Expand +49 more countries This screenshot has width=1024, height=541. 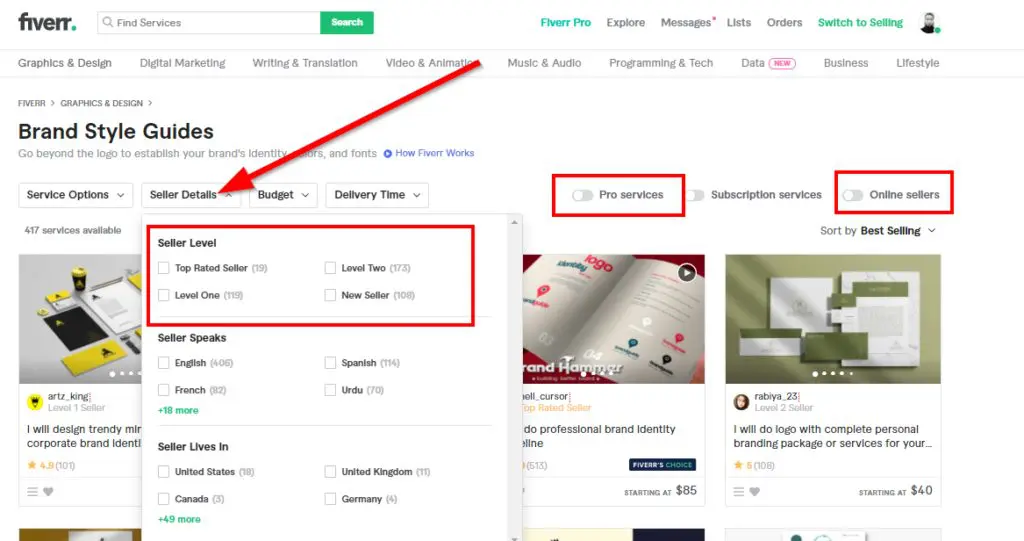click(179, 519)
